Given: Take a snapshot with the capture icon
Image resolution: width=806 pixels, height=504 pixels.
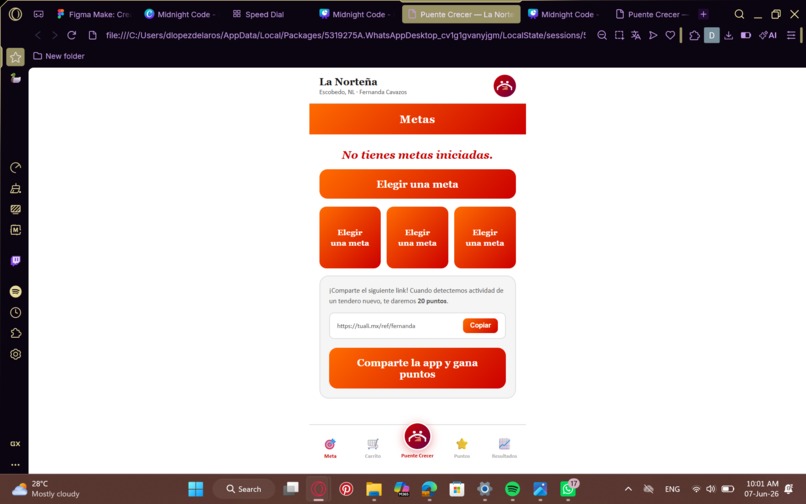Looking at the screenshot, I should [619, 35].
